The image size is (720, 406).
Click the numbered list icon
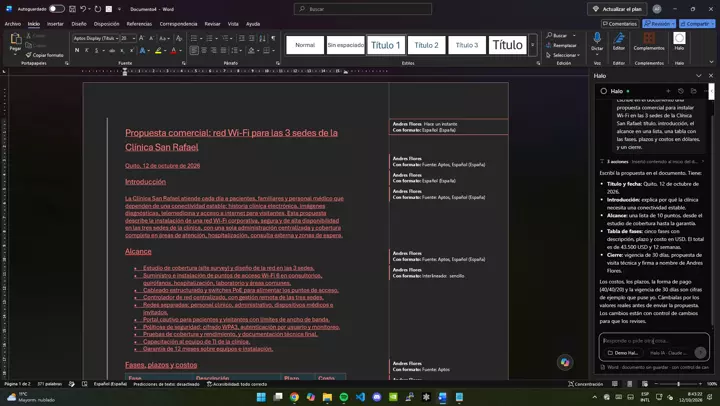tap(209, 39)
